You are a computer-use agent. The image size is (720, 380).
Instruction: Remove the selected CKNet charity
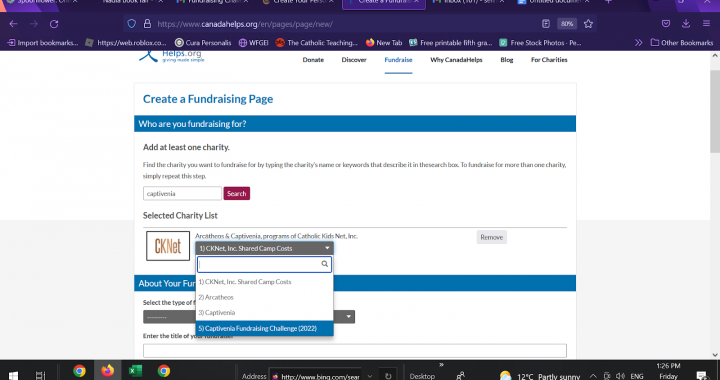[x=491, y=237]
